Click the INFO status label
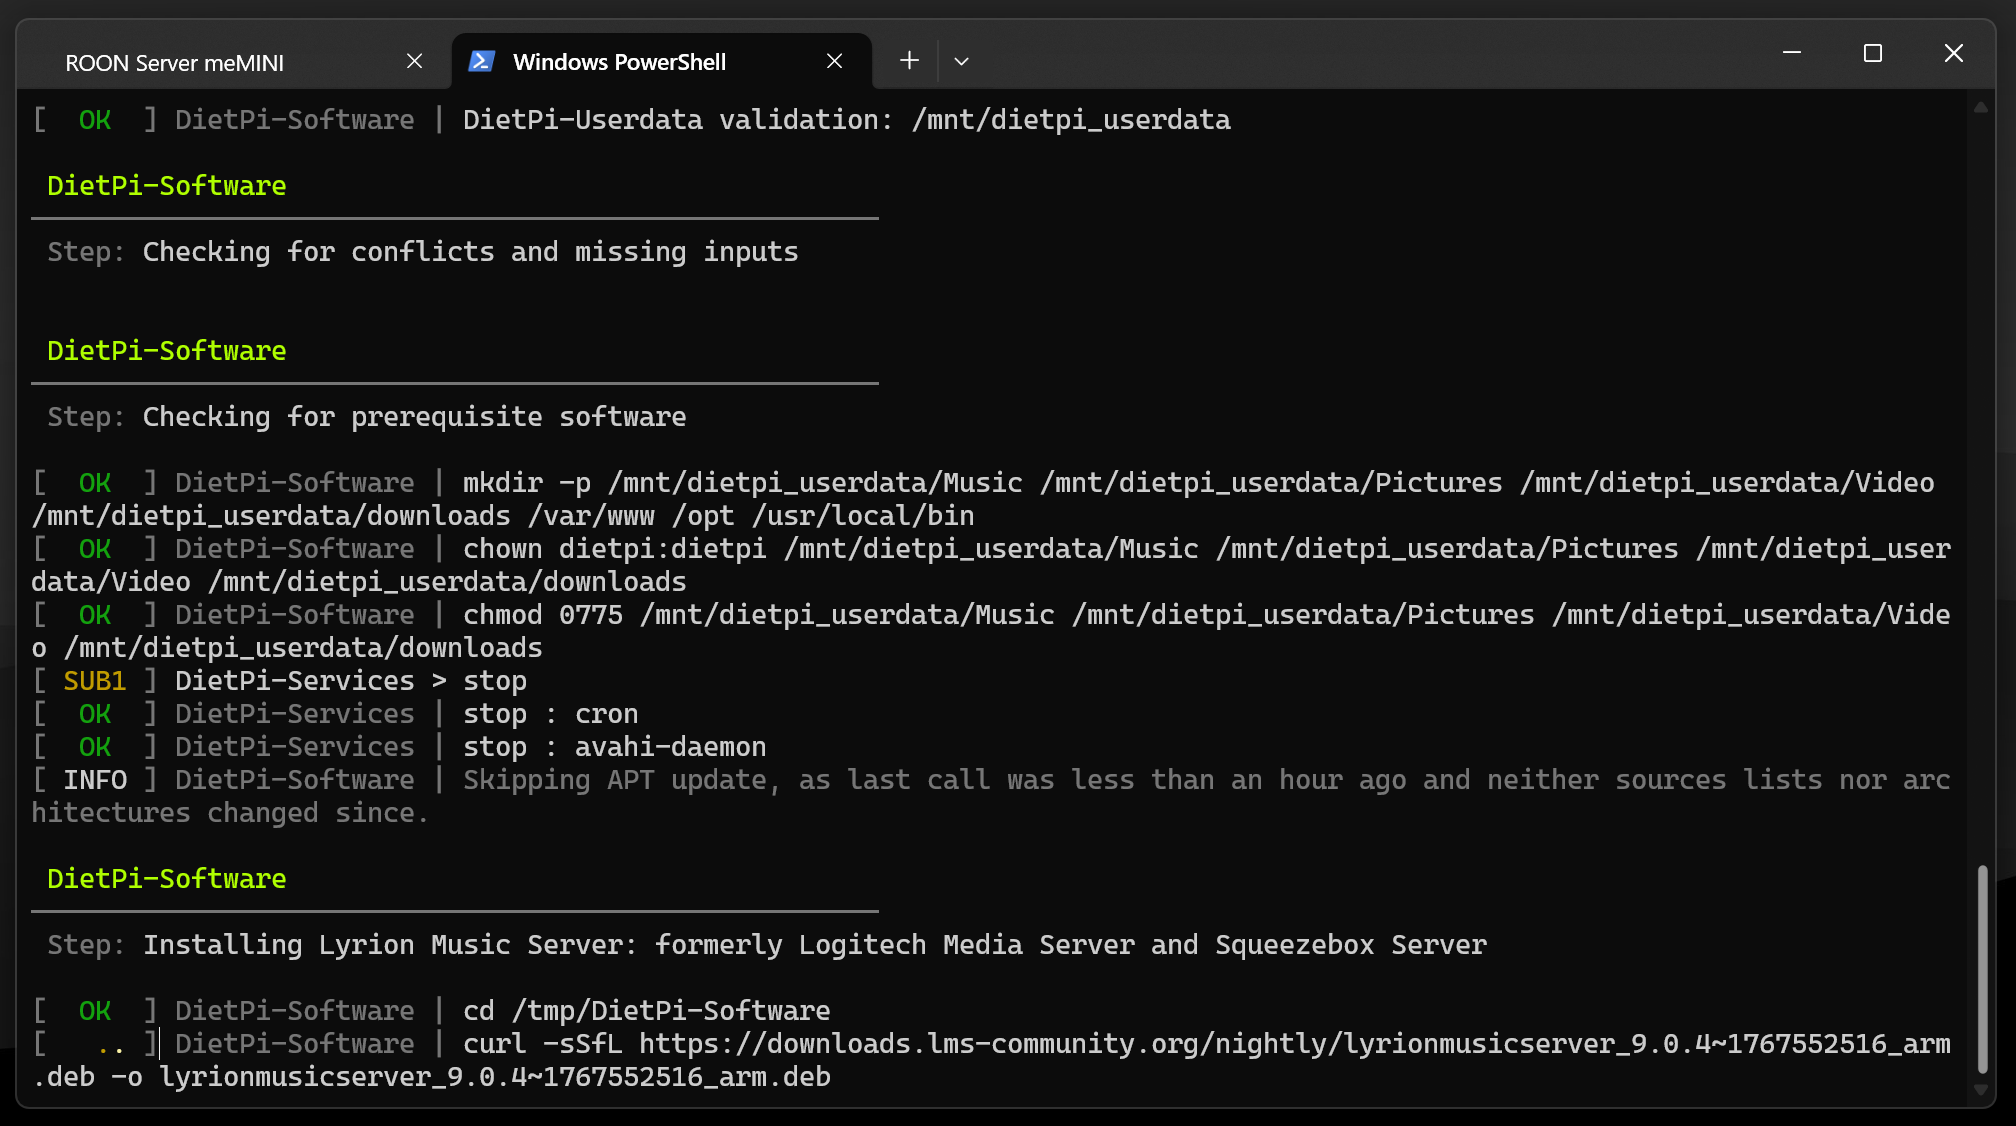The height and width of the screenshot is (1126, 2016). click(x=95, y=780)
